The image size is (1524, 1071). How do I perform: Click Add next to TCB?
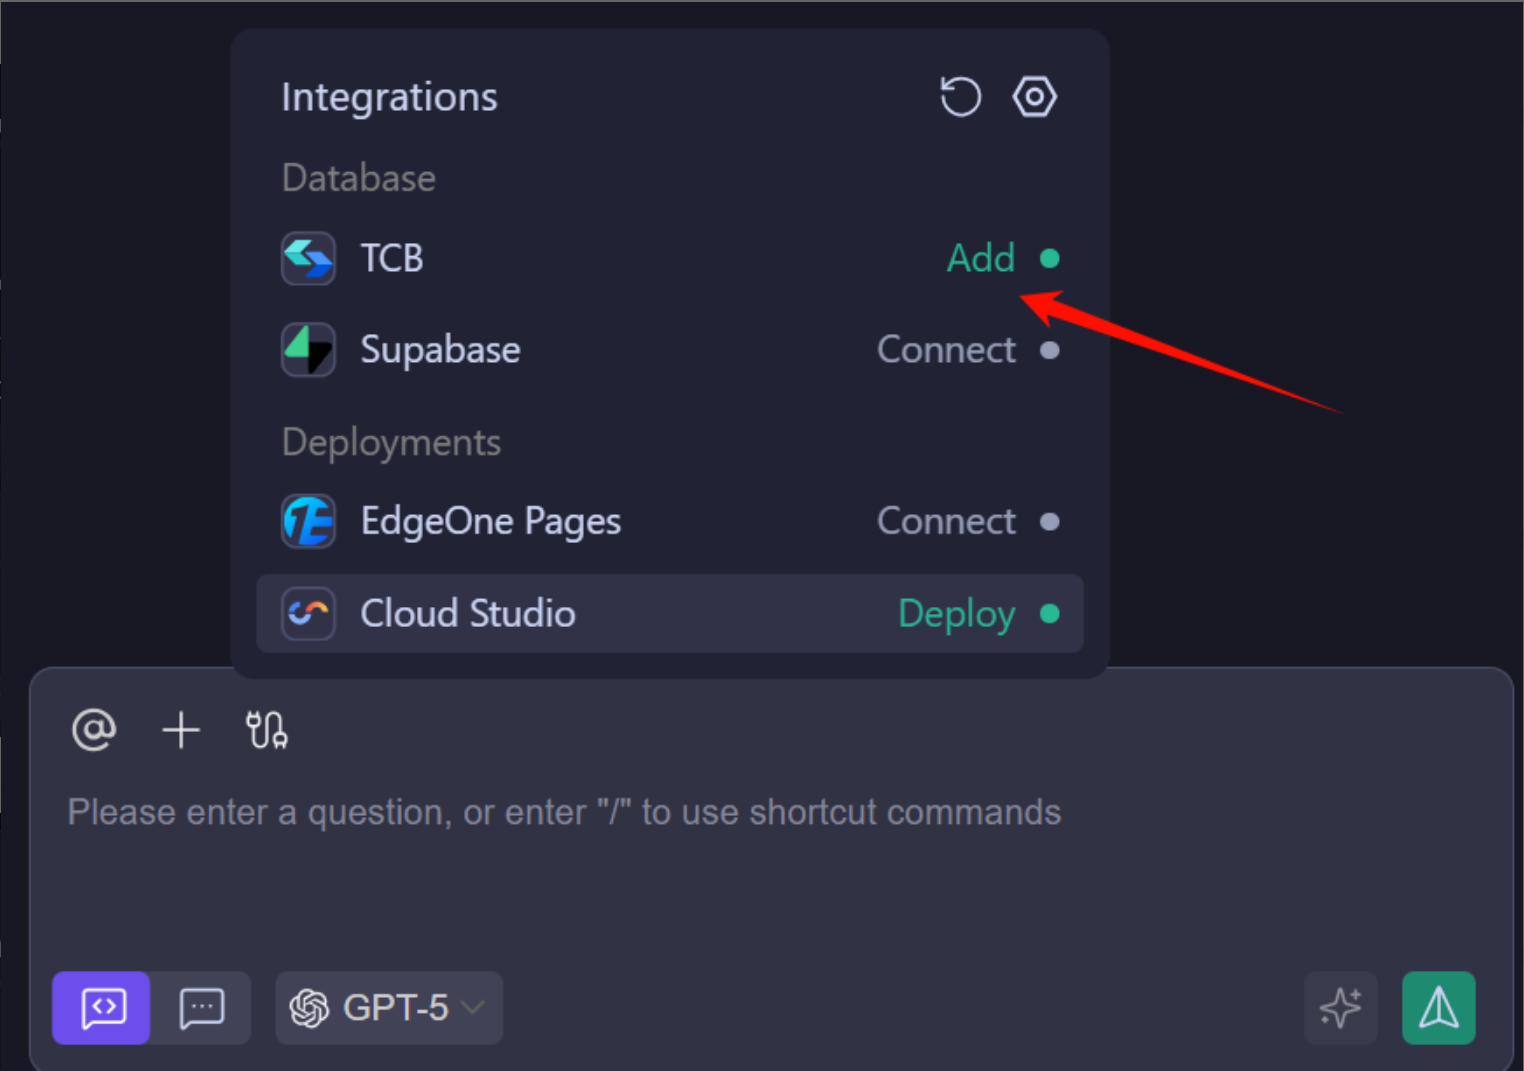(980, 259)
